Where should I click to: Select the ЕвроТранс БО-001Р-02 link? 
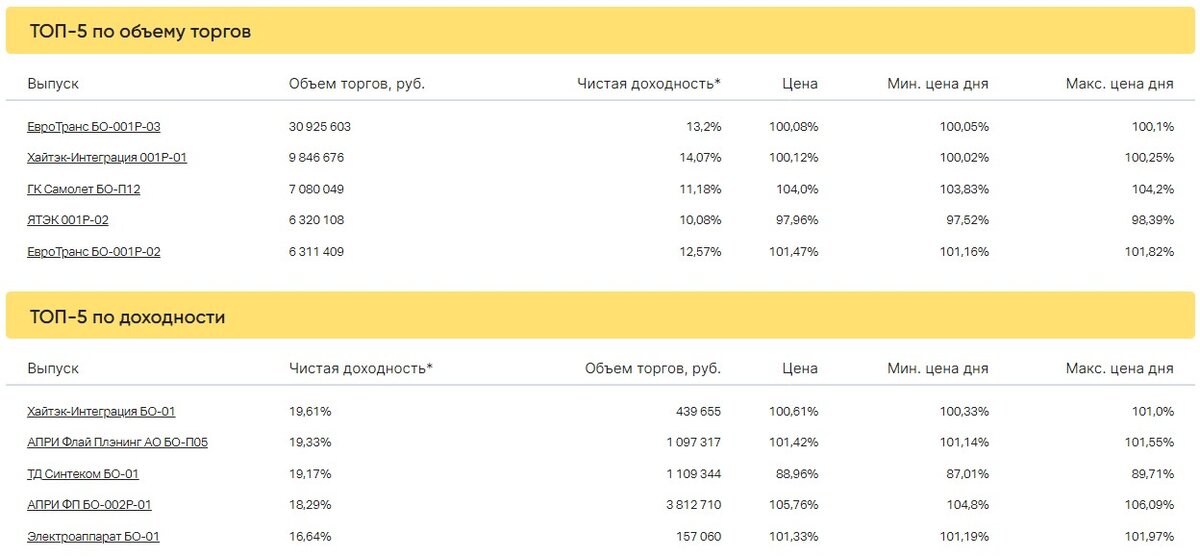tap(94, 252)
